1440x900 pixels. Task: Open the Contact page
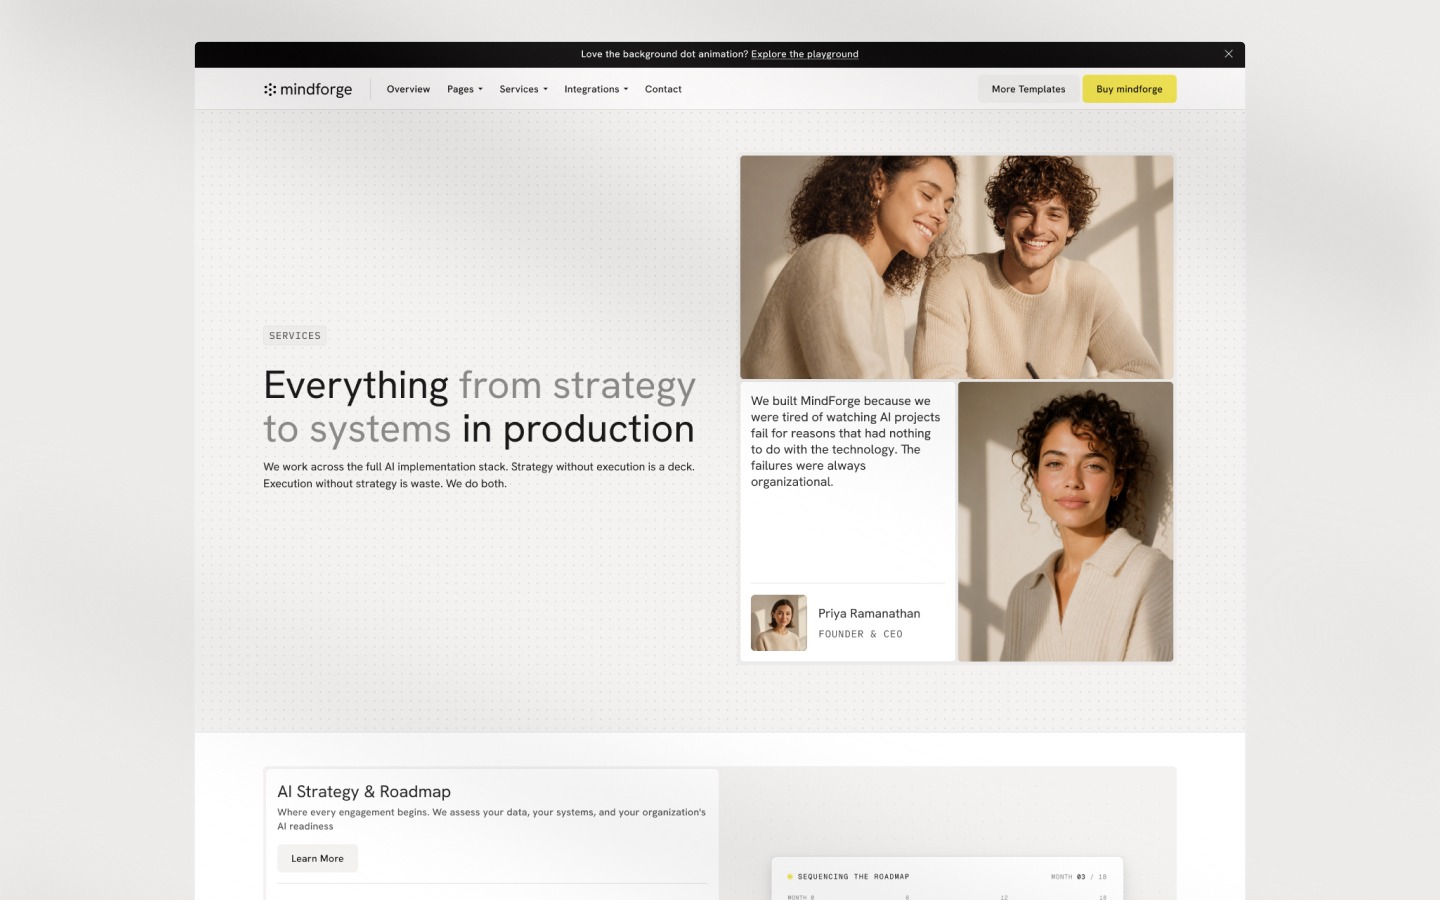click(x=663, y=89)
